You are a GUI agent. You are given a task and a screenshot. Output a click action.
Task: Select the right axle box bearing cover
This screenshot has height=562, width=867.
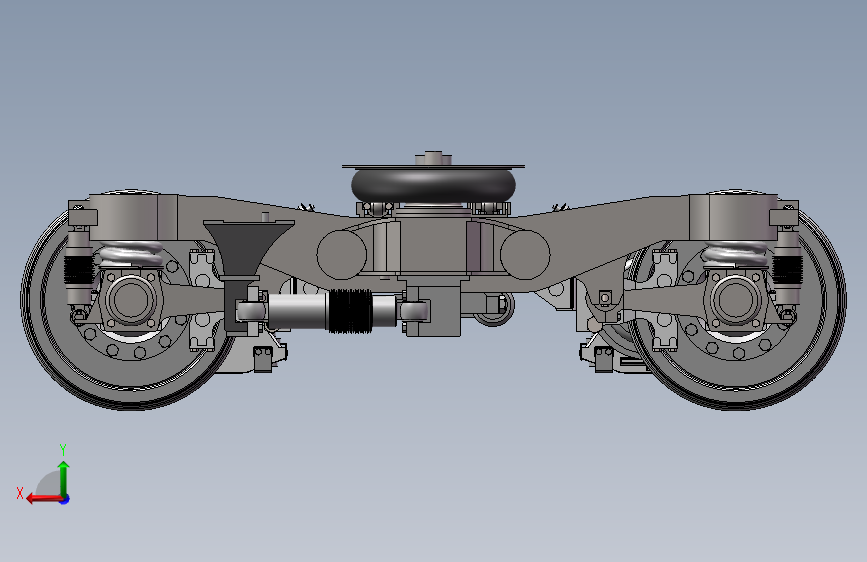(735, 299)
